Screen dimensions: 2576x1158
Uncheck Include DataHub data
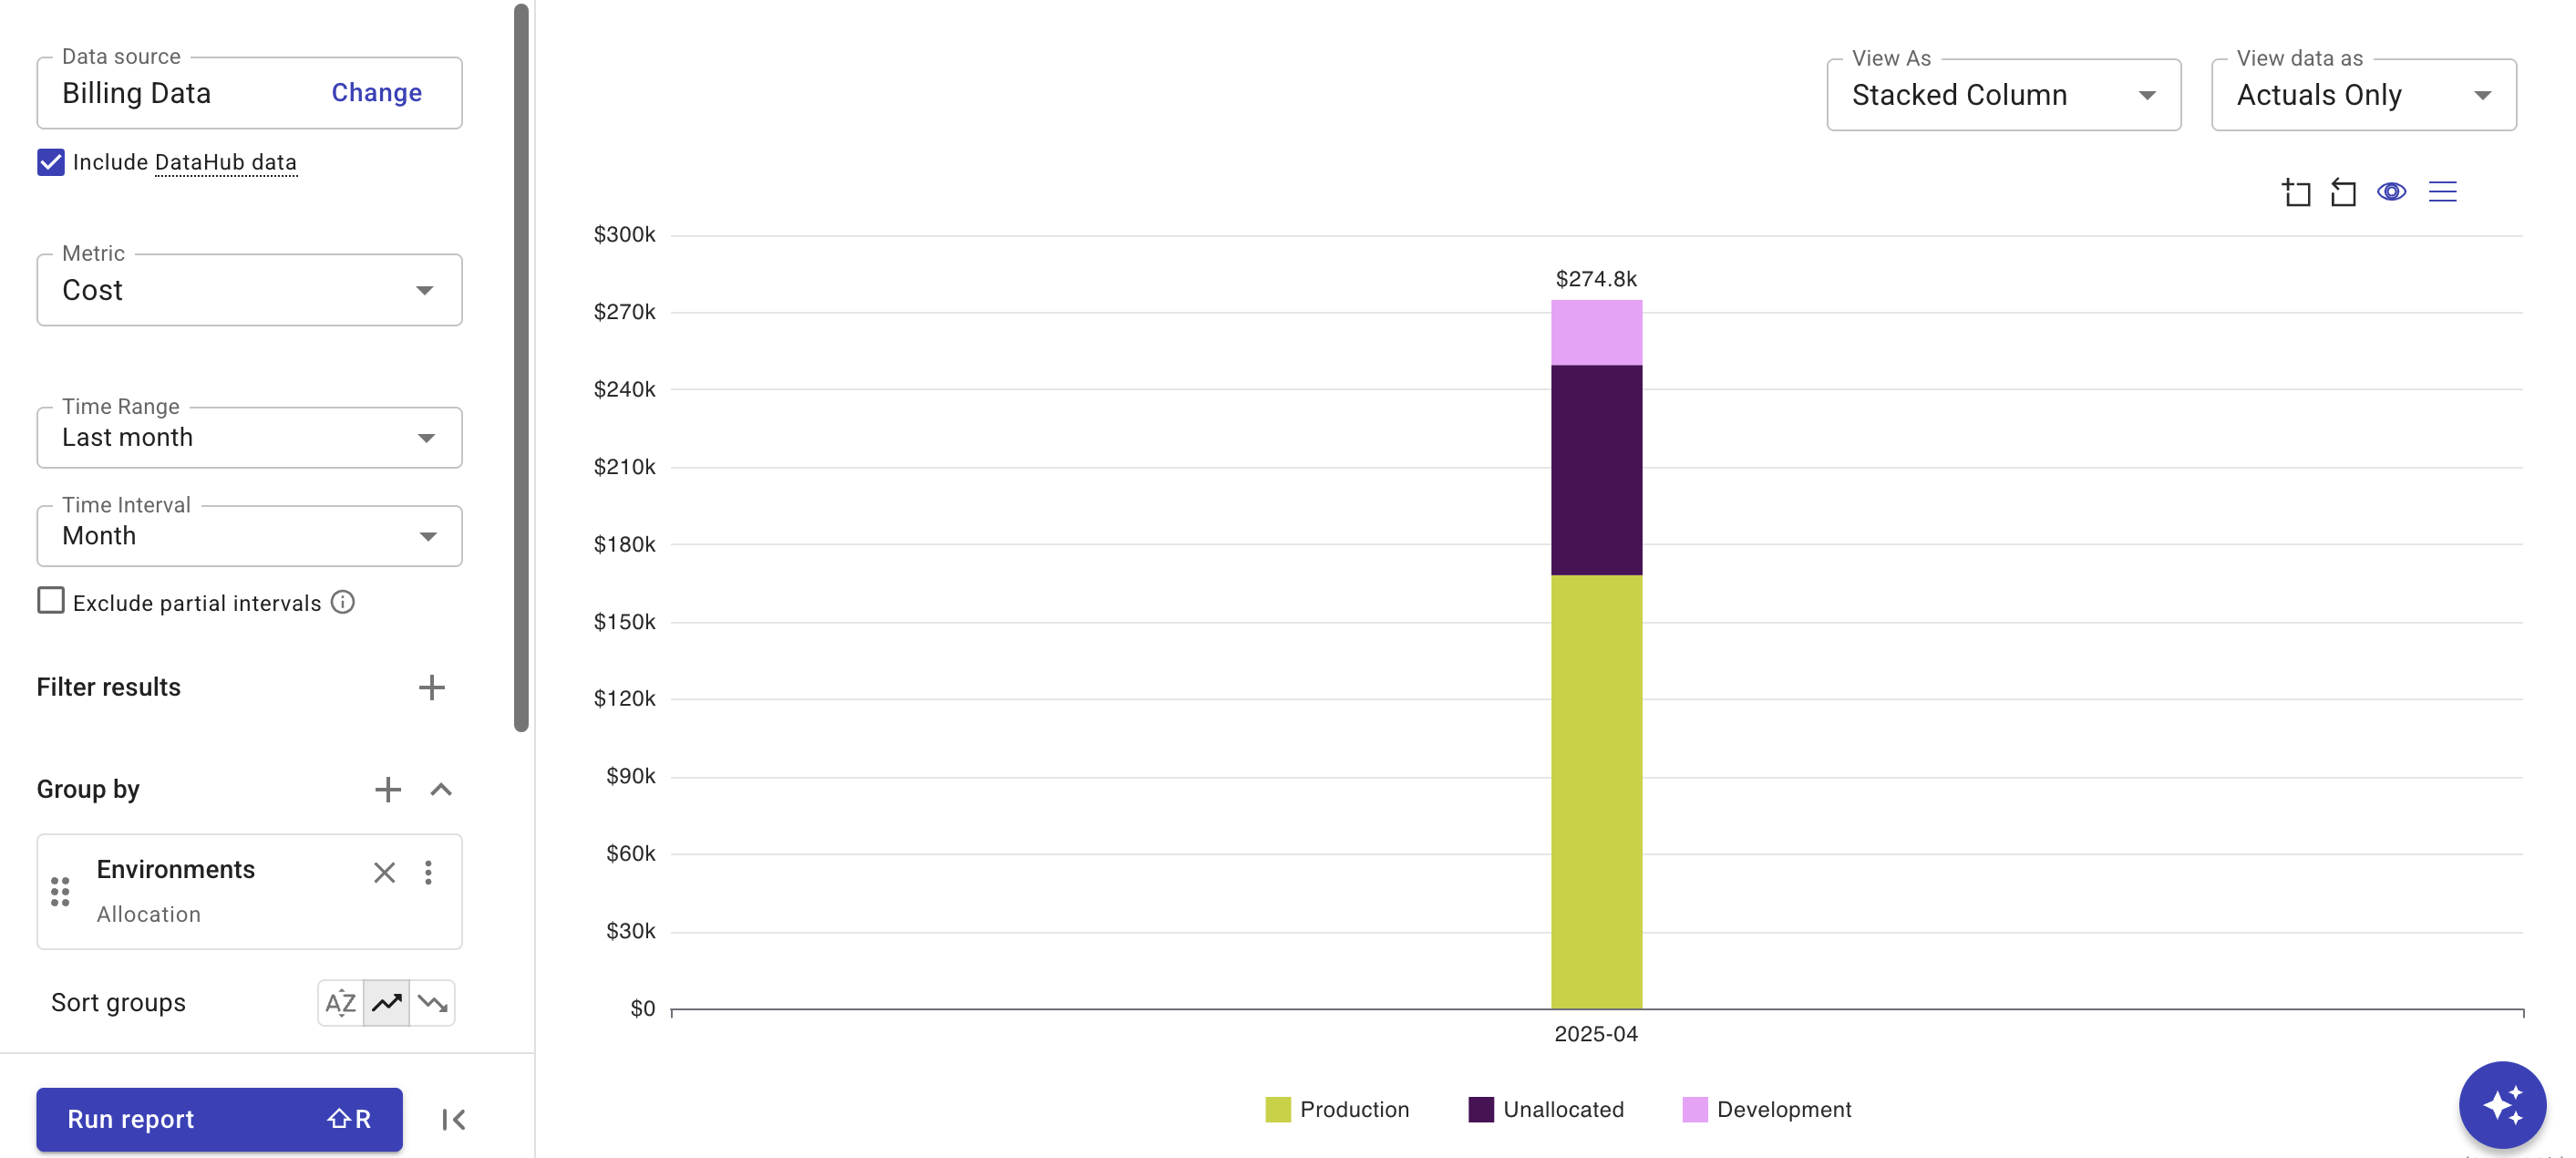pos(50,161)
